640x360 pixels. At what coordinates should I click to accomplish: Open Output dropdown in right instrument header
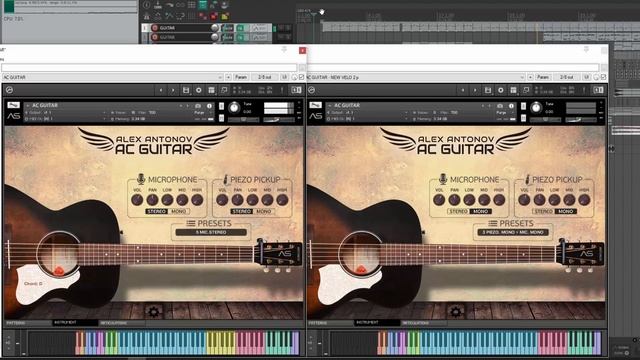coord(367,113)
